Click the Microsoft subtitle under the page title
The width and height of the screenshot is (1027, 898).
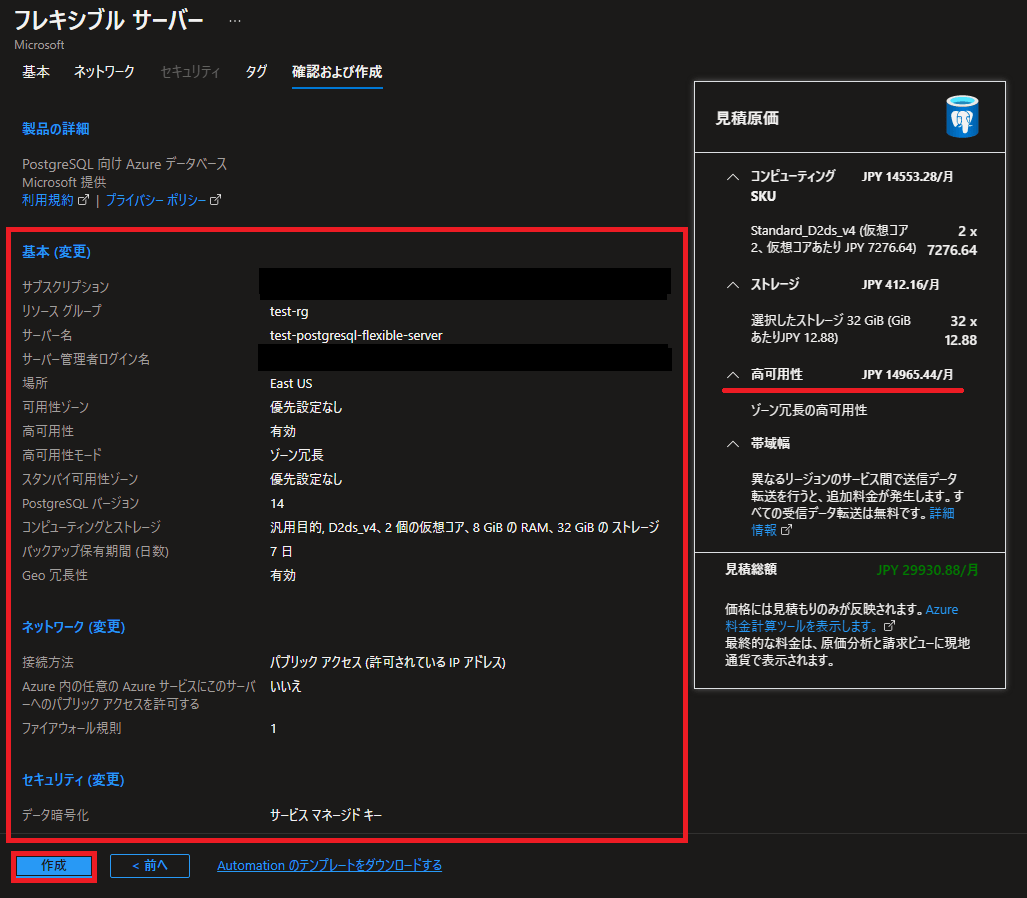click(x=39, y=45)
